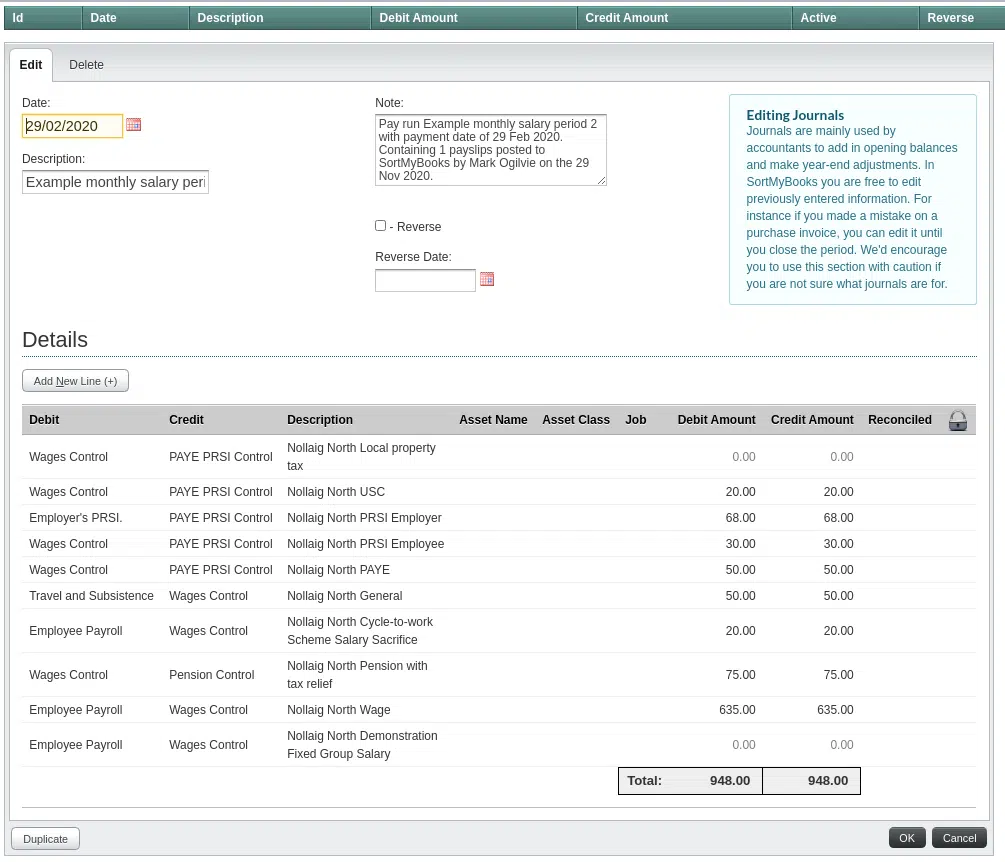Click 'Nollaig North Cycle-to-work Scheme Salary Sacrifice' description
The height and width of the screenshot is (862, 1005).
[360, 631]
